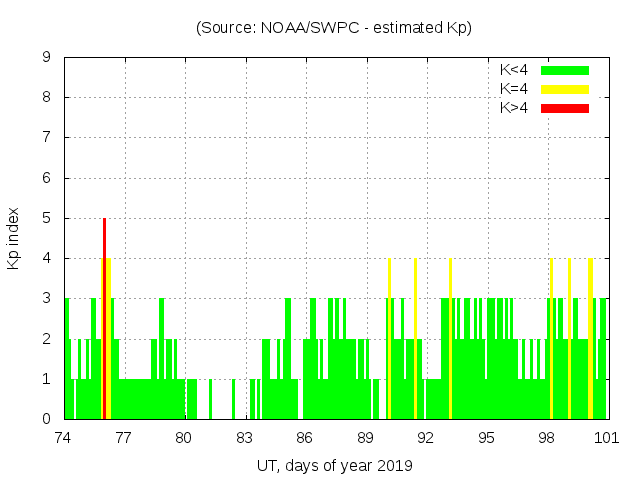Select the tall red bar reaching Kp 5

104,318
